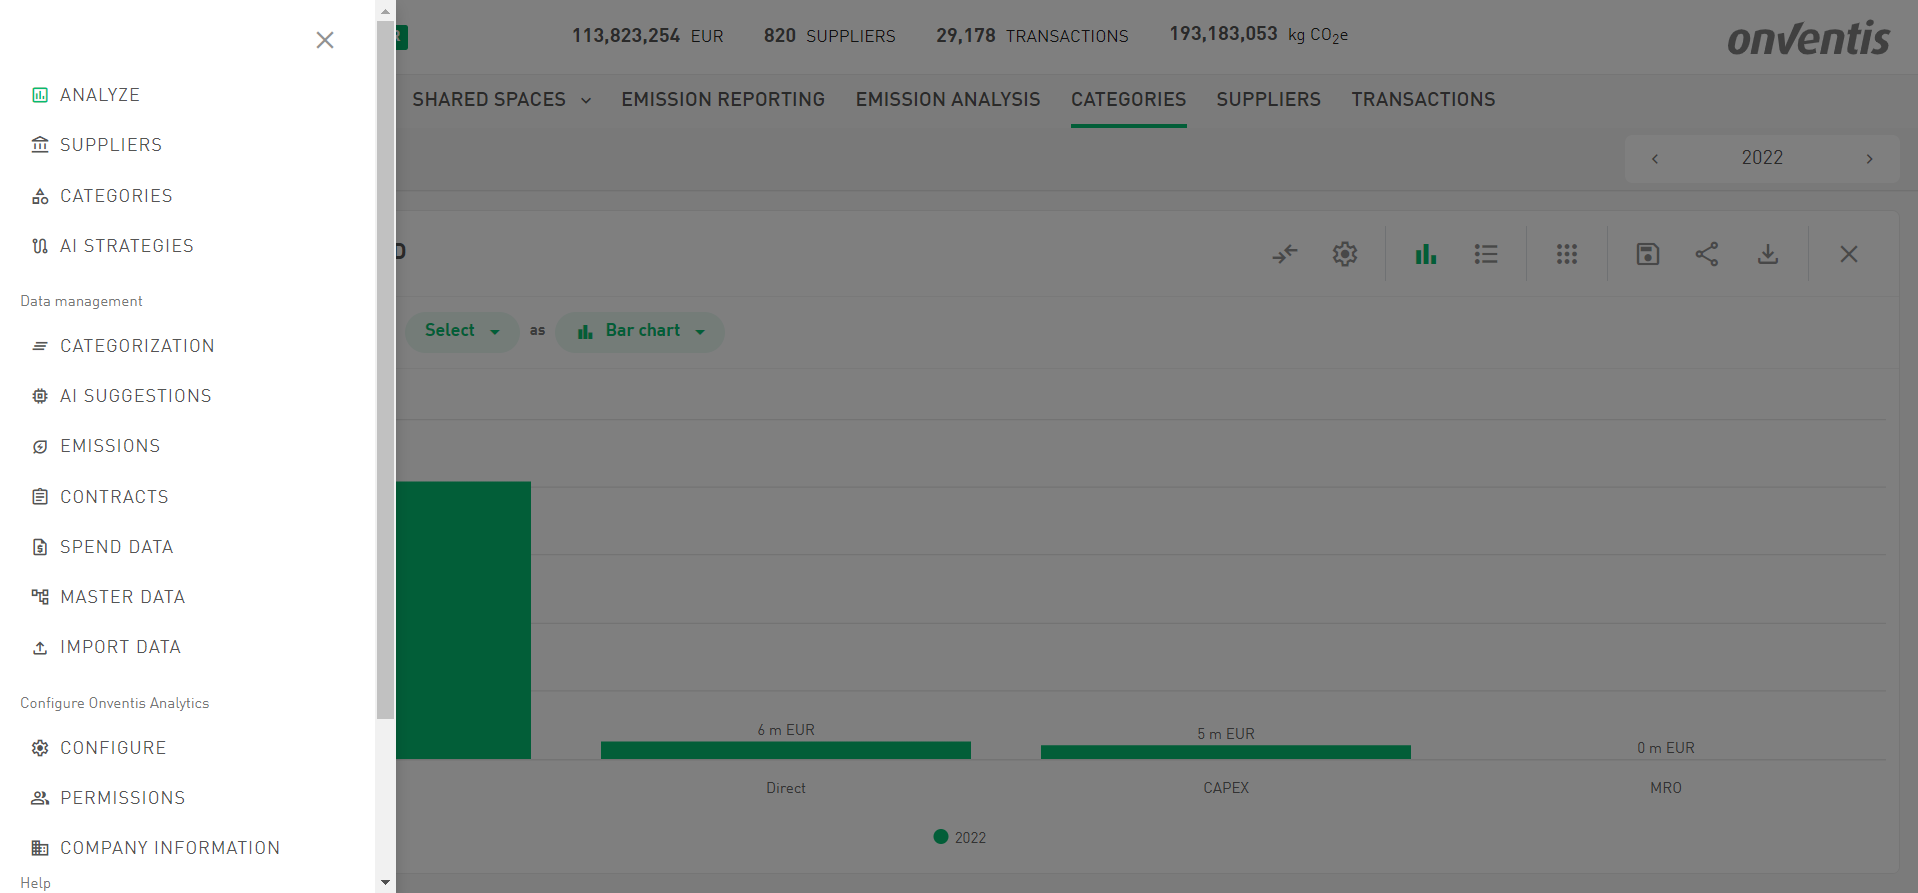Open the Bar chart type dropdown

(x=640, y=331)
